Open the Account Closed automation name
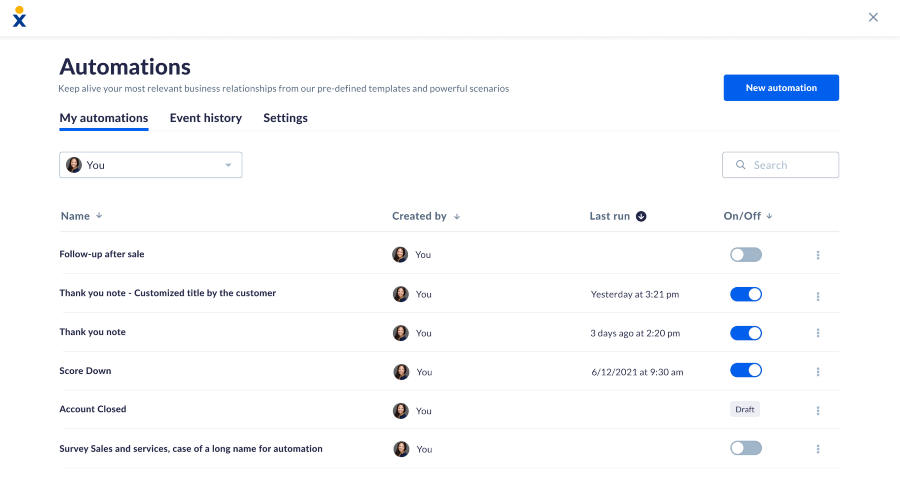 pyautogui.click(x=92, y=409)
